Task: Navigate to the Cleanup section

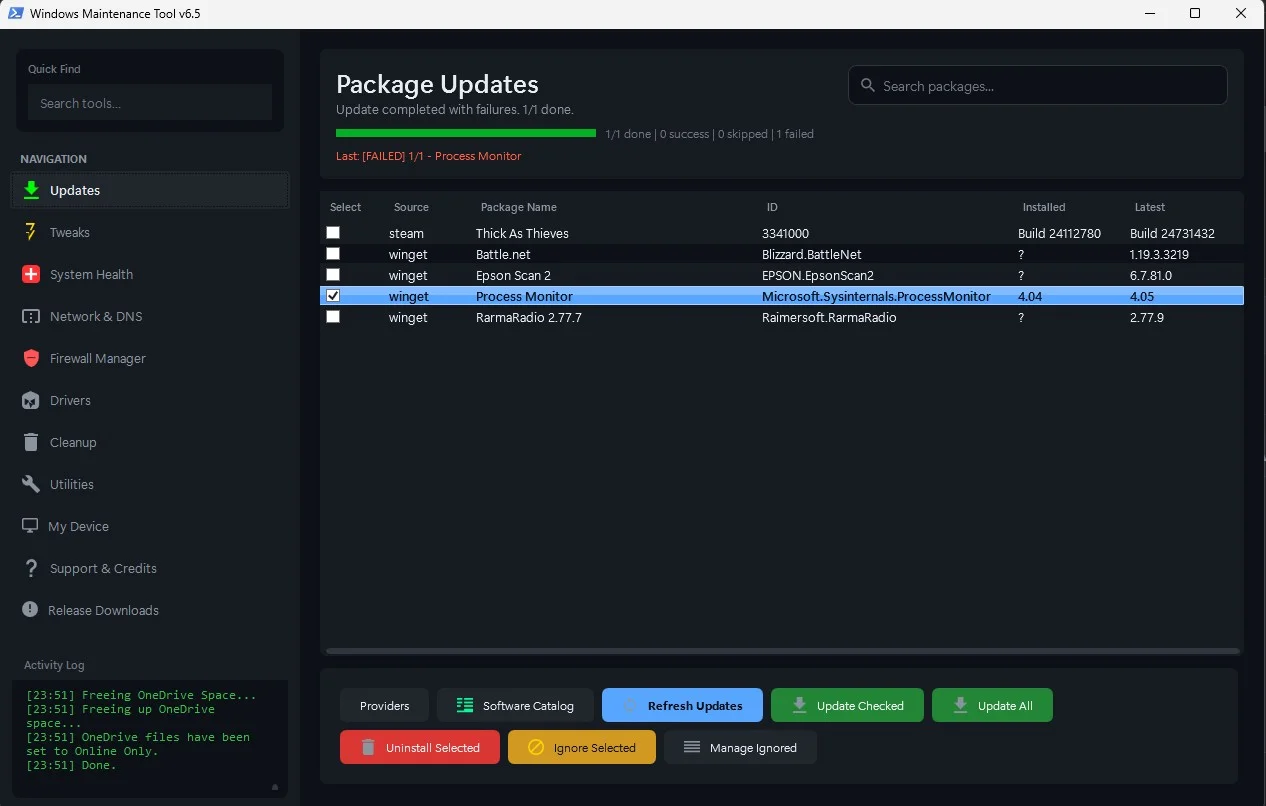Action: 150,442
